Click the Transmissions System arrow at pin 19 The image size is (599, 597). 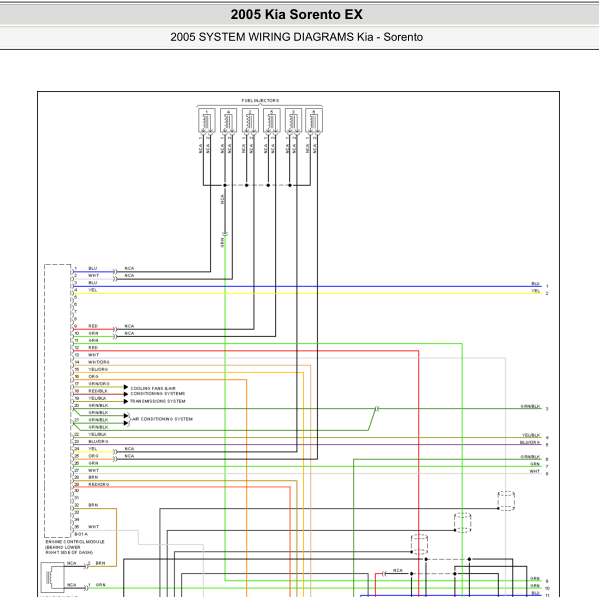(x=126, y=401)
